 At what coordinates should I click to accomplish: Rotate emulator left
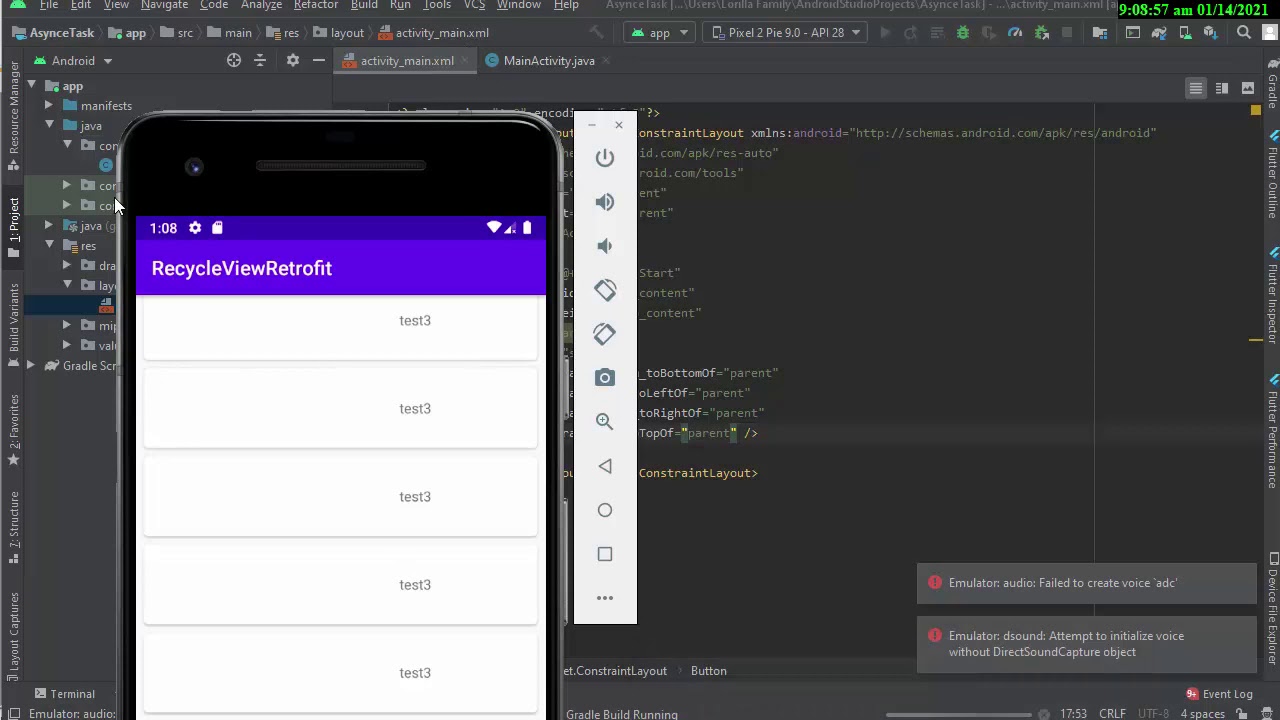pos(605,290)
